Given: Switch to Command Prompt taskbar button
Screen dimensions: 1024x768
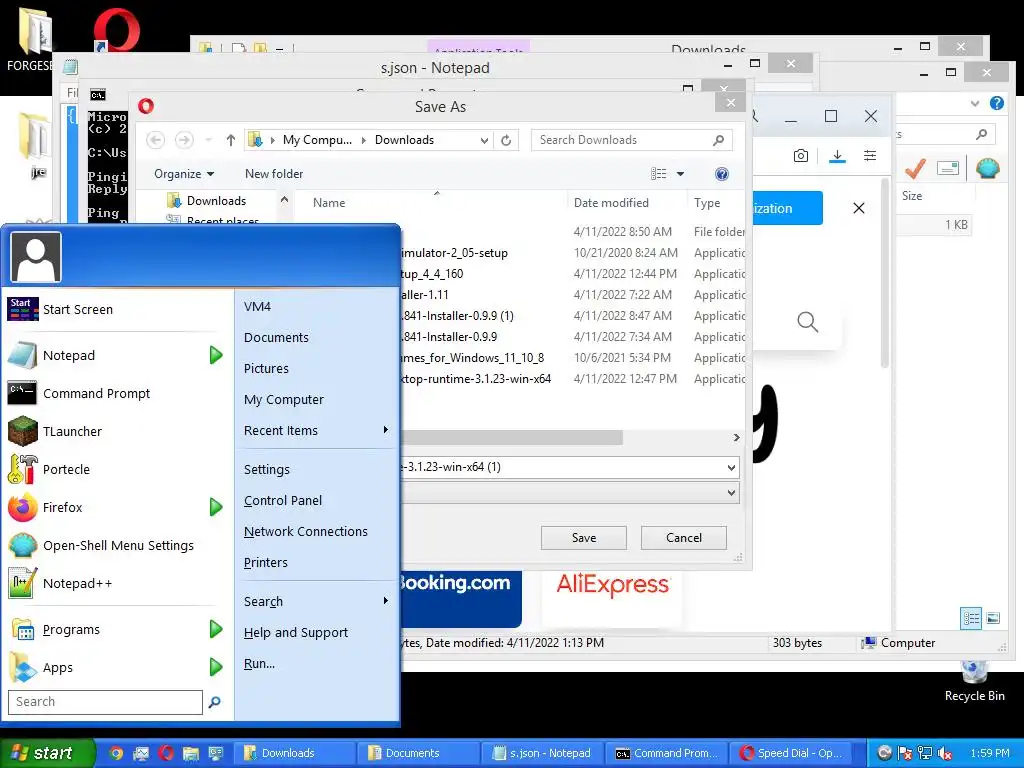Looking at the screenshot, I should [666, 753].
